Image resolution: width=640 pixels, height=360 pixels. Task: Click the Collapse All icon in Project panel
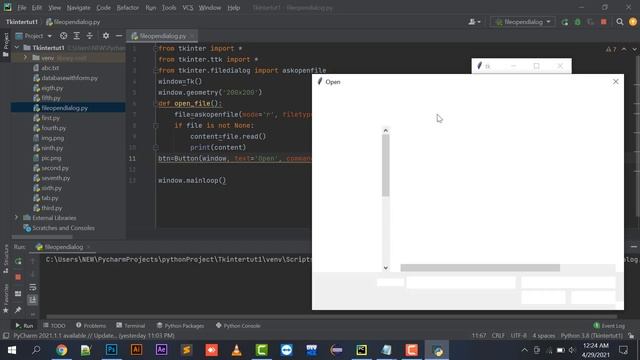[x=89, y=36]
